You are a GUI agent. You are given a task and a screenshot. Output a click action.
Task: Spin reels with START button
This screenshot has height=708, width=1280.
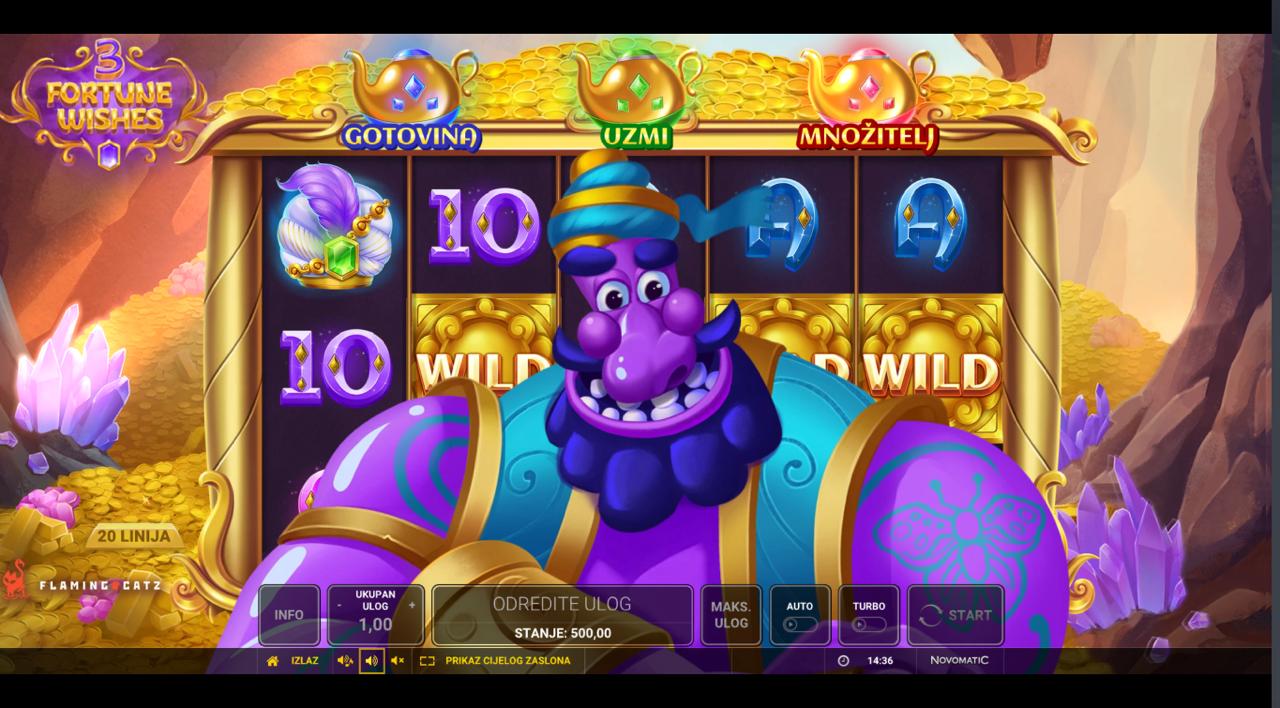(x=956, y=615)
